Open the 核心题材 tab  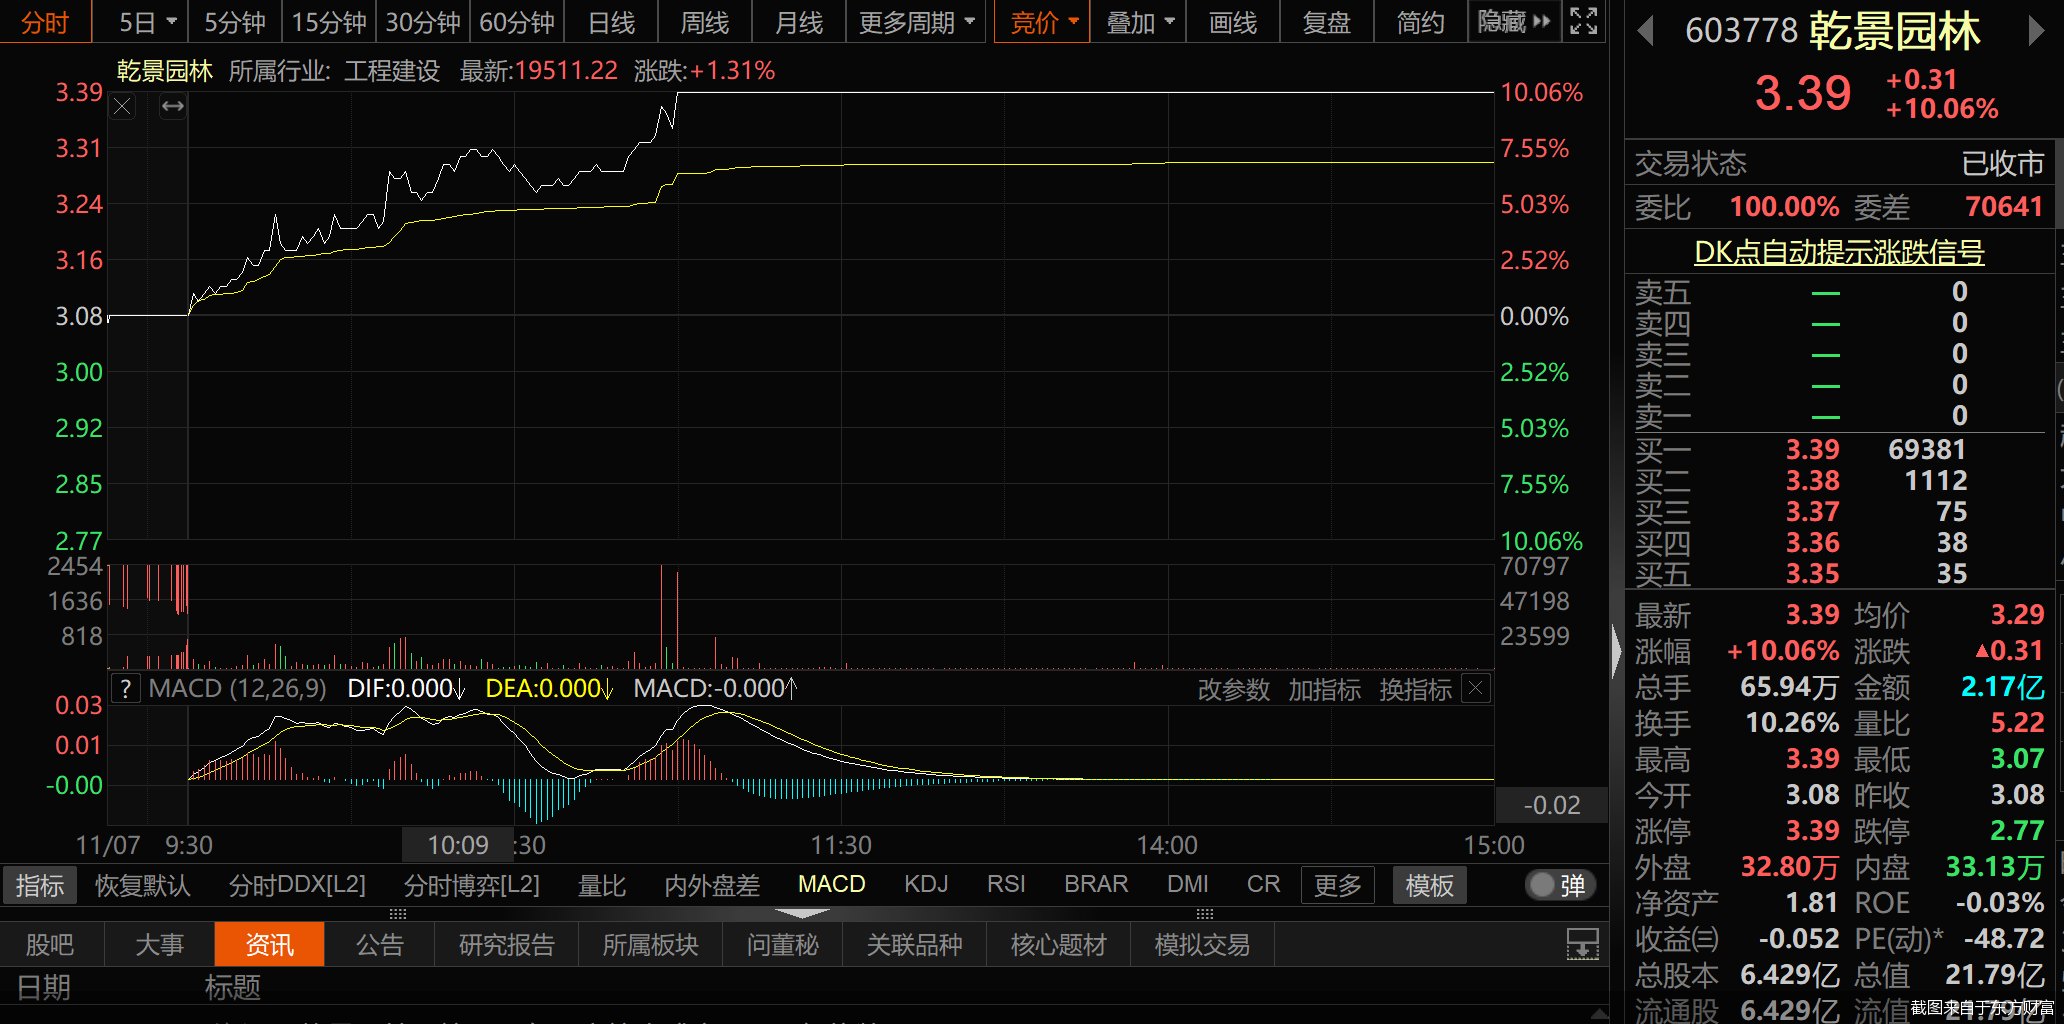[x=1059, y=944]
